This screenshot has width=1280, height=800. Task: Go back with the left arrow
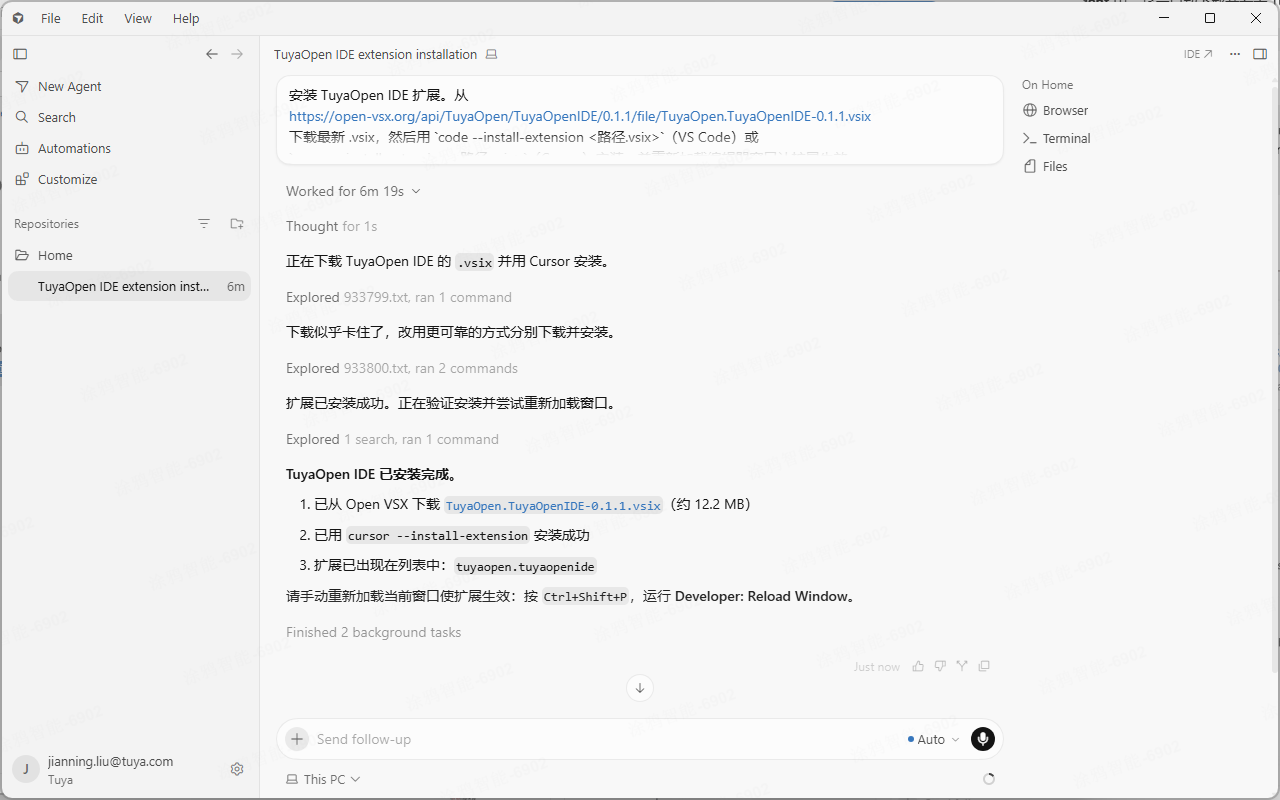point(212,54)
